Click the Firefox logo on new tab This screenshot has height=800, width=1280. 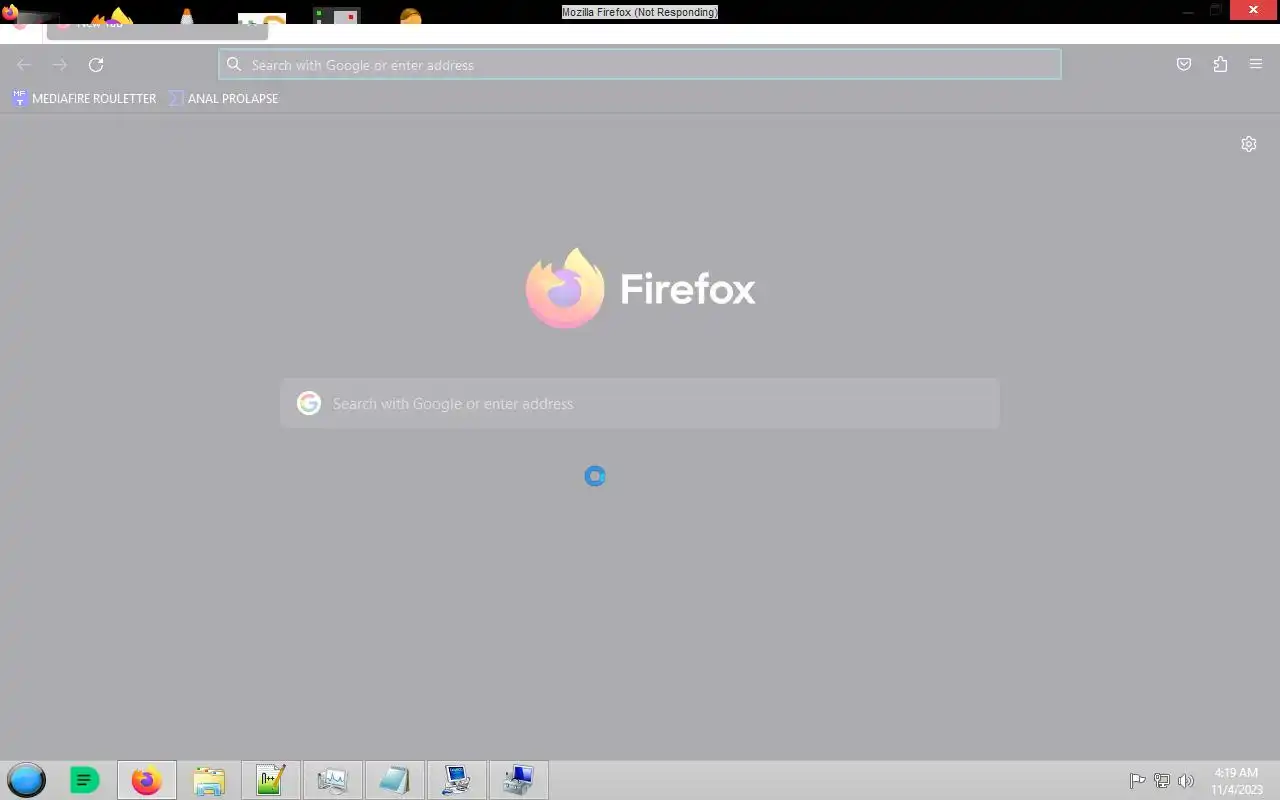coord(565,289)
